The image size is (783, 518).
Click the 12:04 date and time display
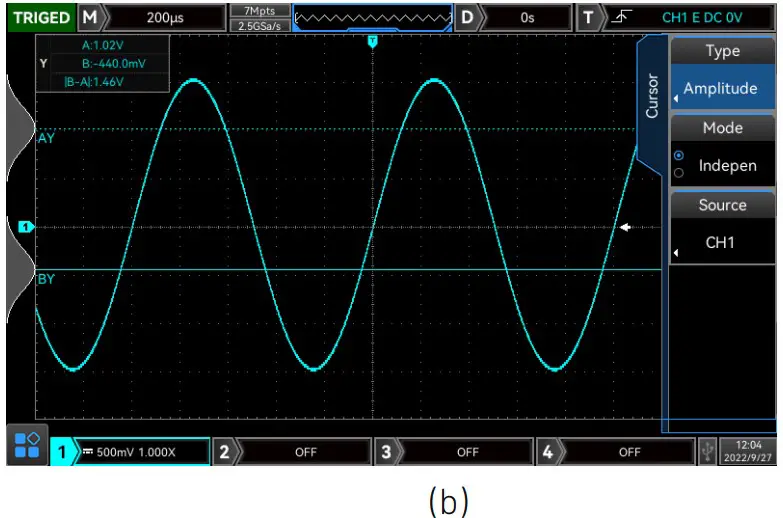click(748, 452)
